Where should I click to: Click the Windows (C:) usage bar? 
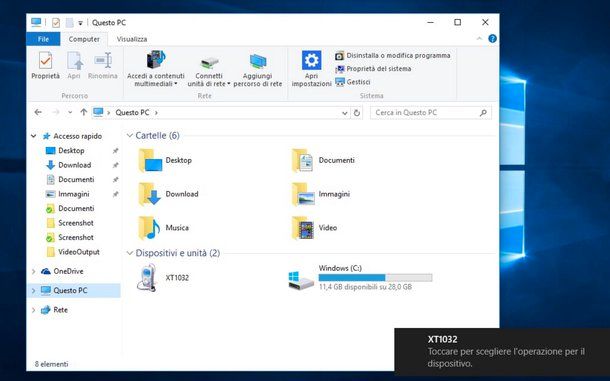pos(375,277)
